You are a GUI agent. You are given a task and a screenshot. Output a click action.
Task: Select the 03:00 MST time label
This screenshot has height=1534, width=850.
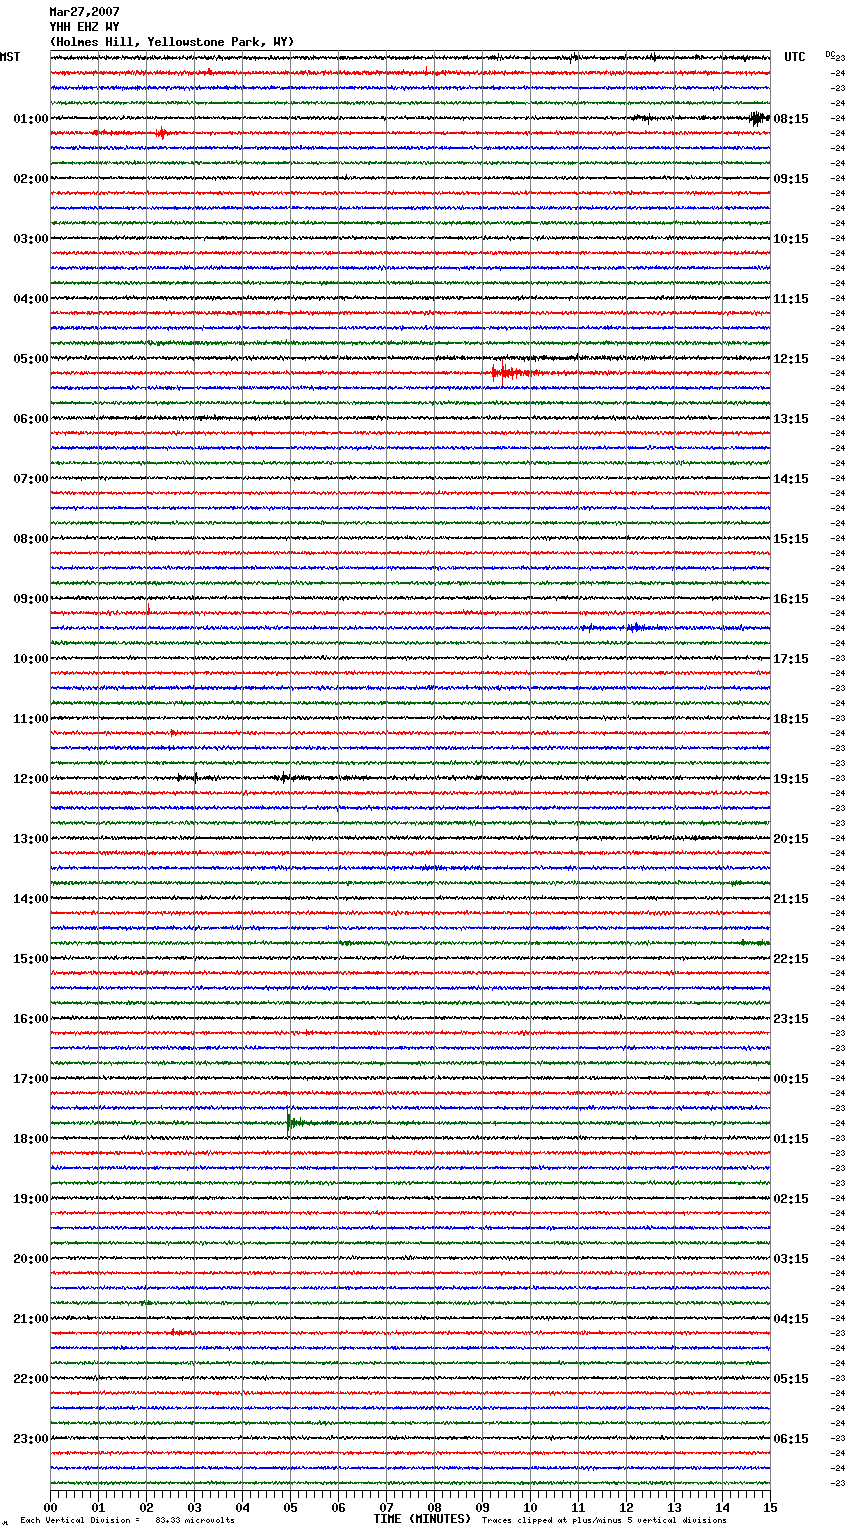(31, 239)
